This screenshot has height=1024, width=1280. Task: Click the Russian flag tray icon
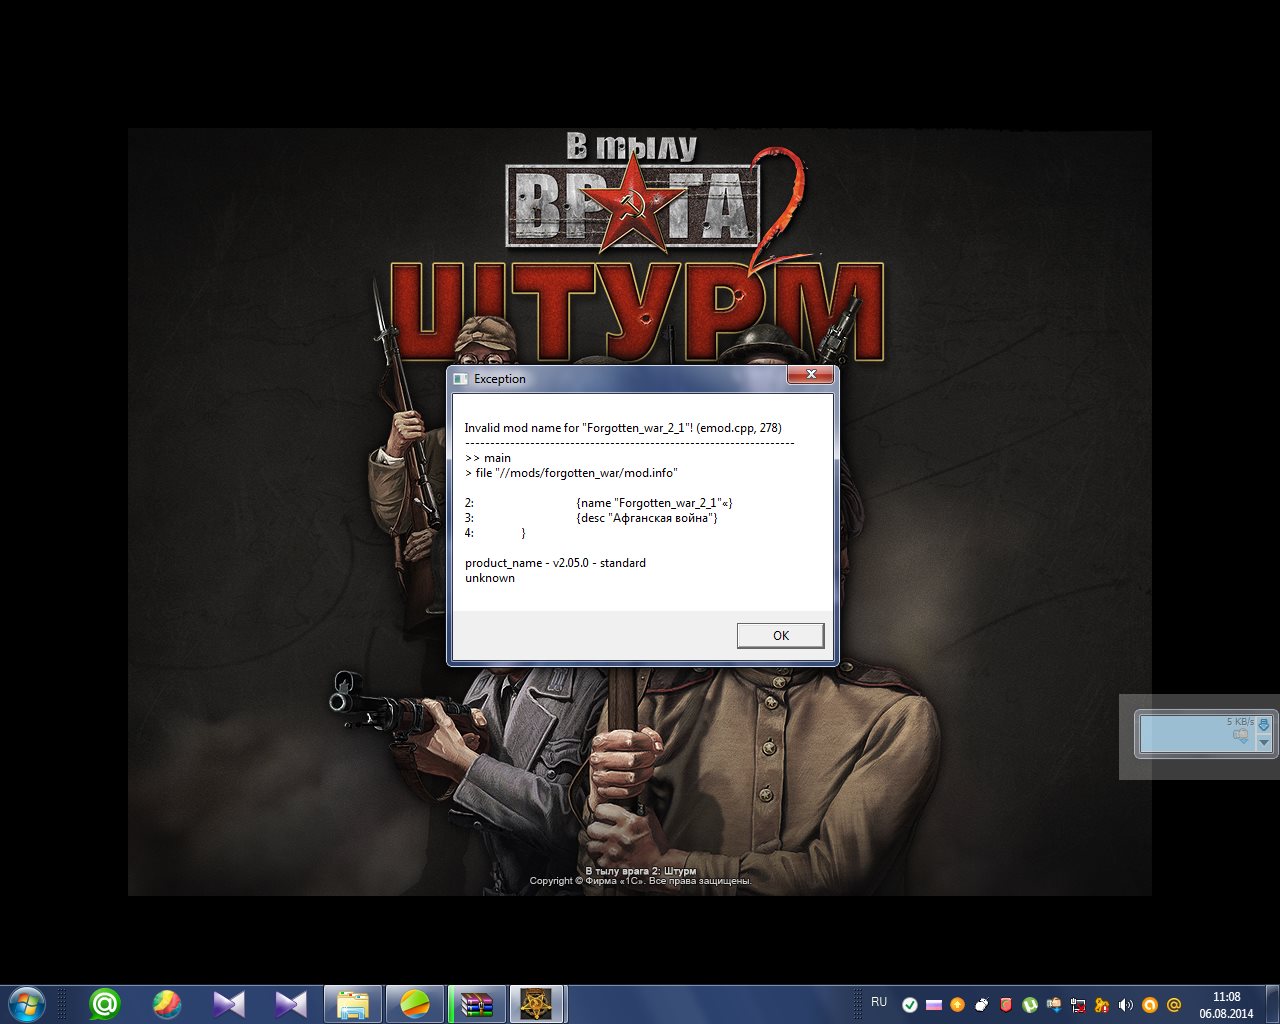(934, 1005)
